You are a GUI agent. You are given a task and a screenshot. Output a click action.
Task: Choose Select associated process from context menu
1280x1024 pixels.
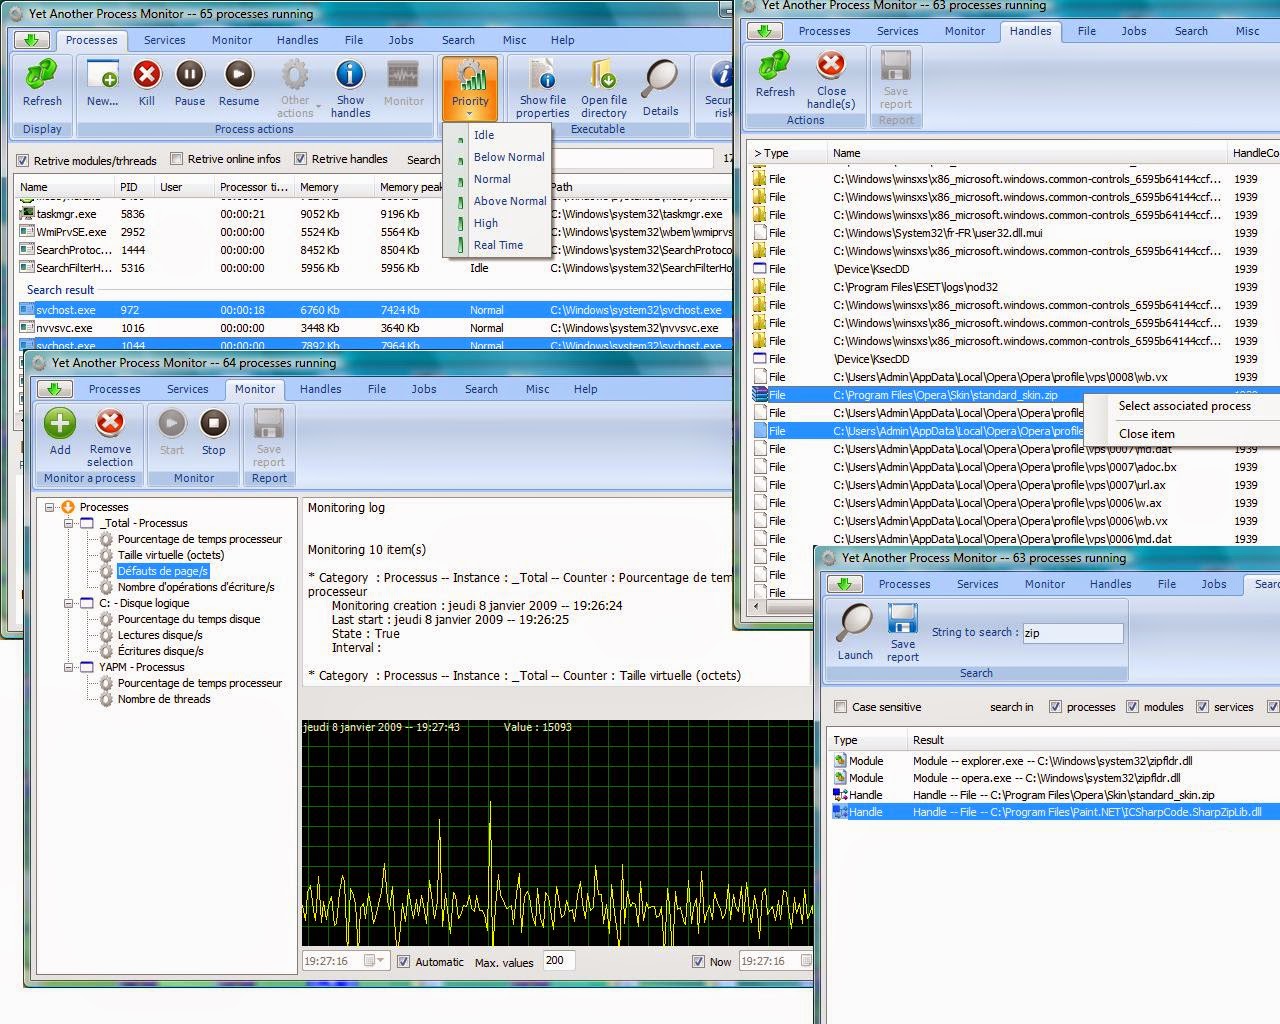[x=1185, y=406]
